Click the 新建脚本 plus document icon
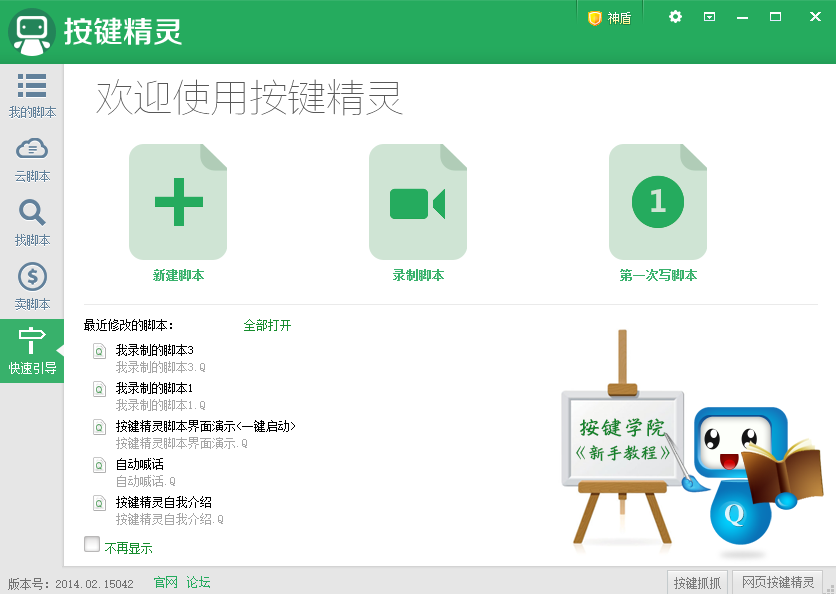The height and width of the screenshot is (594, 836). 178,202
